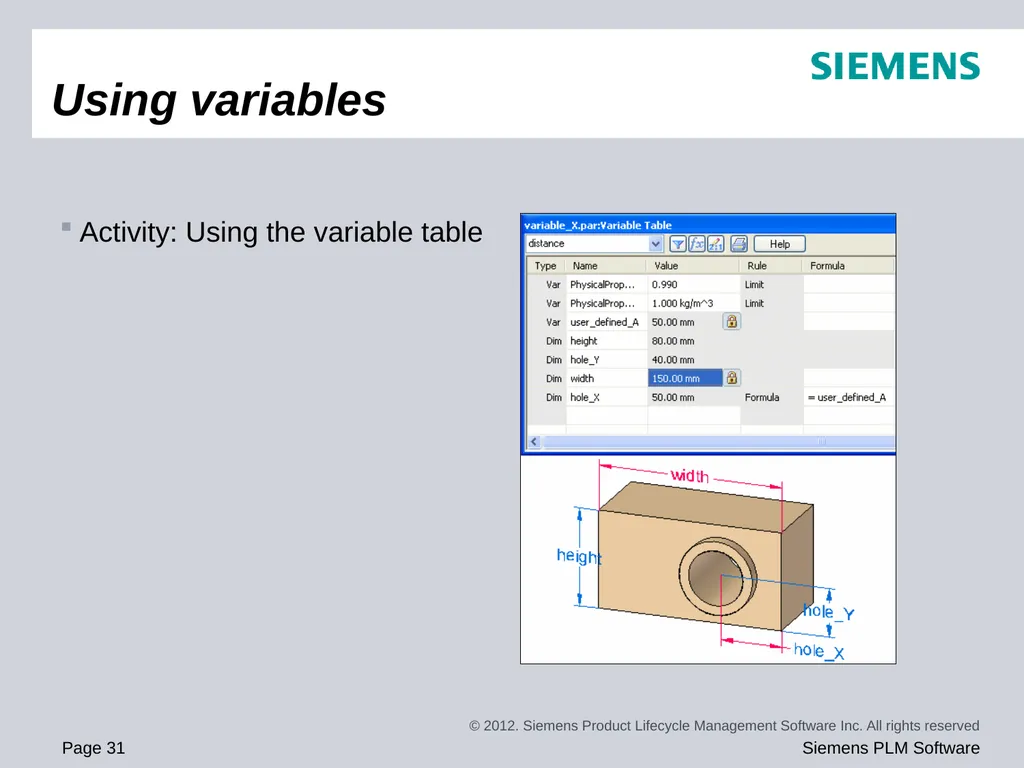Click the 80.00 mm value cell
Image resolution: width=1024 pixels, height=768 pixels.
click(694, 341)
